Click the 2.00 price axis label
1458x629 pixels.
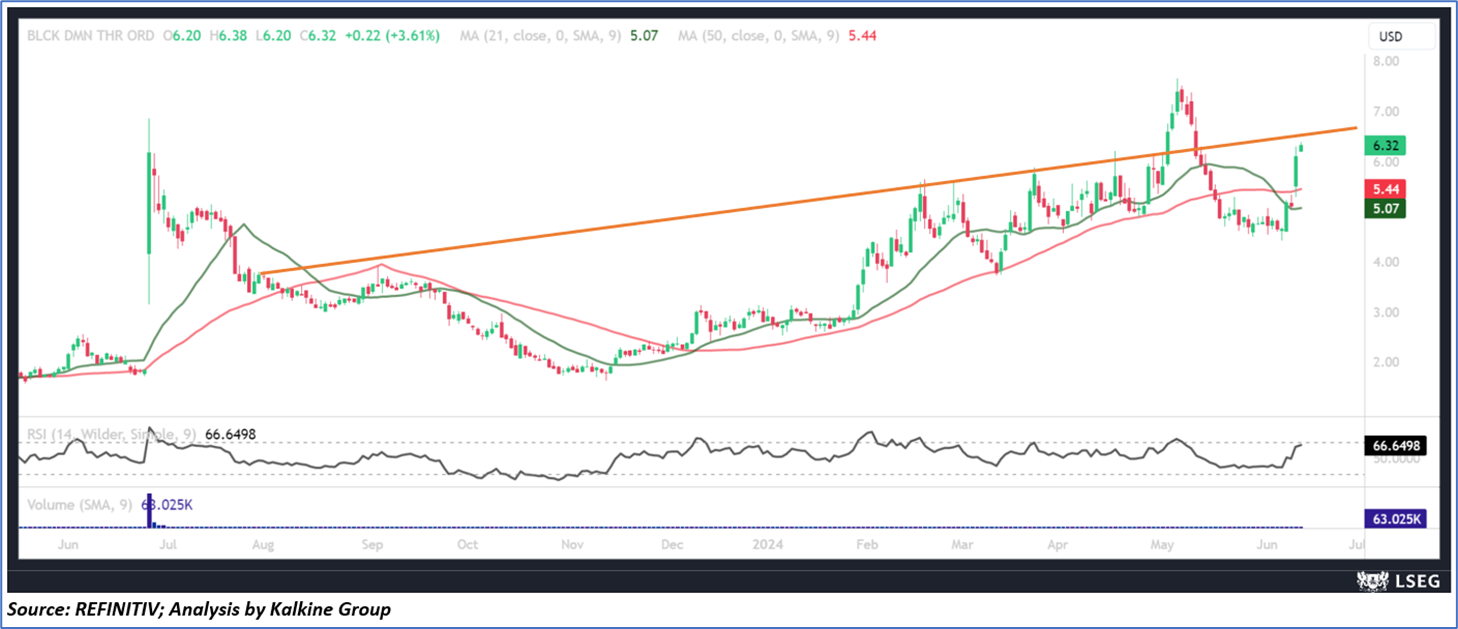(1386, 362)
